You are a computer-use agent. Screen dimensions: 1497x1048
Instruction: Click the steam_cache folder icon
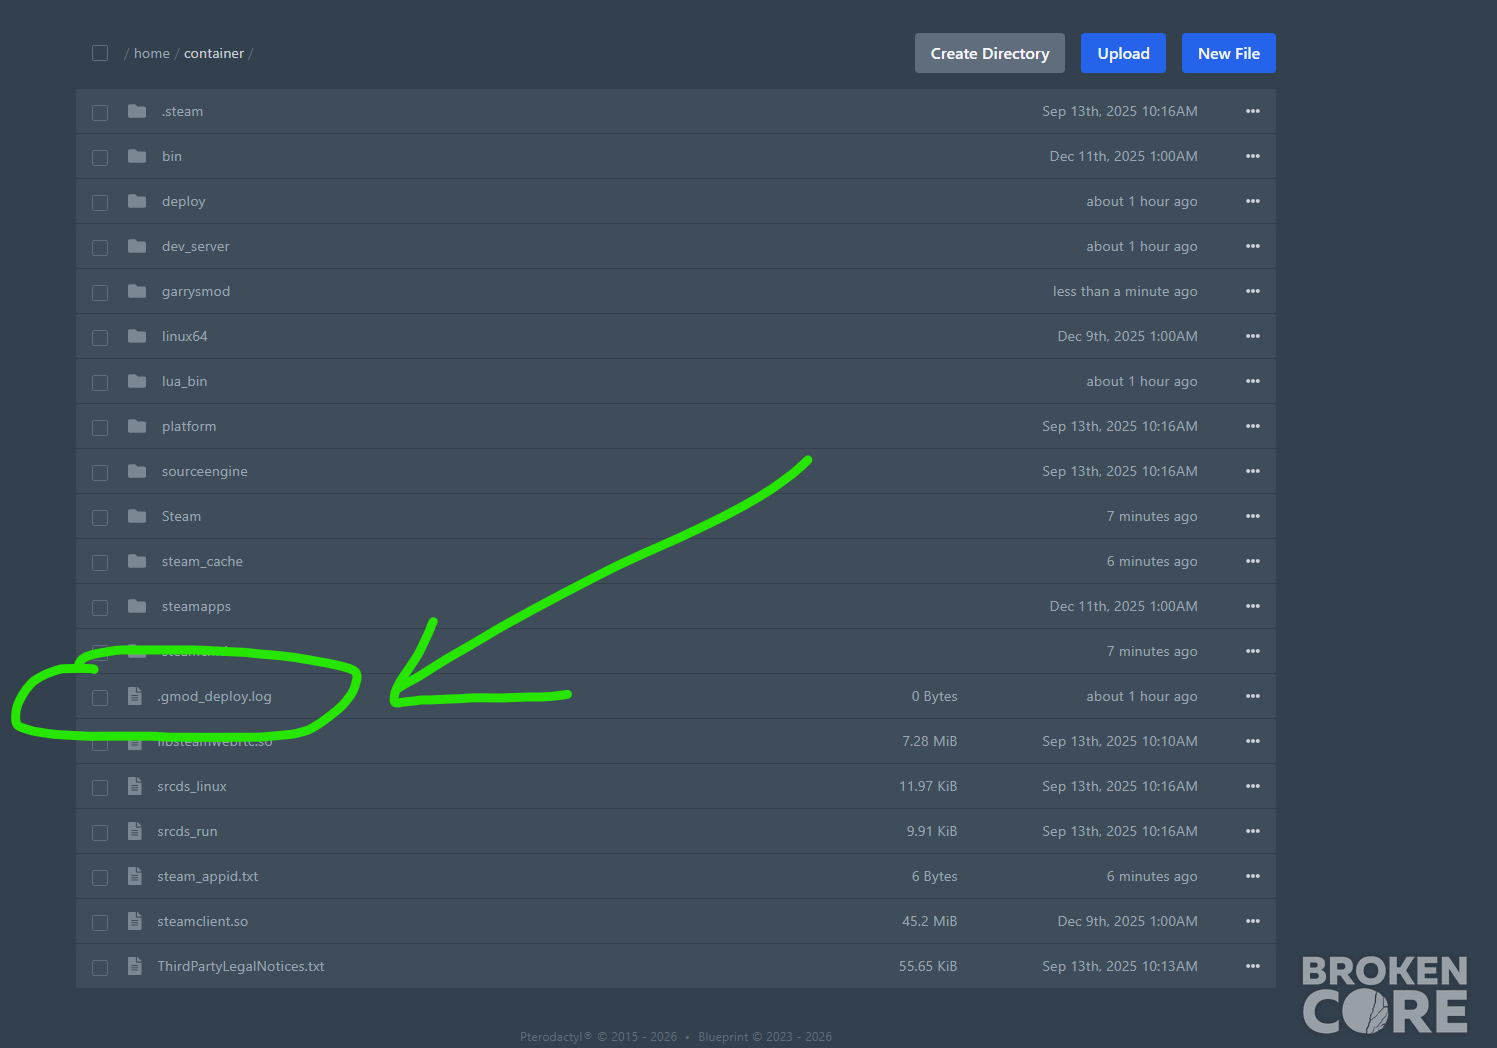point(137,561)
